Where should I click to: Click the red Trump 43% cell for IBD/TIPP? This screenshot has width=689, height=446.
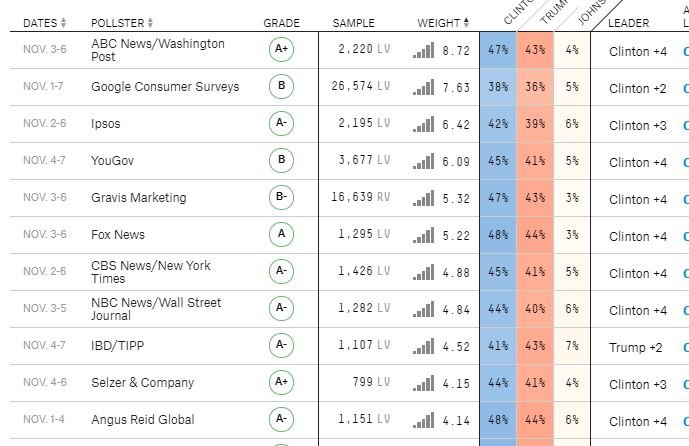pos(535,346)
